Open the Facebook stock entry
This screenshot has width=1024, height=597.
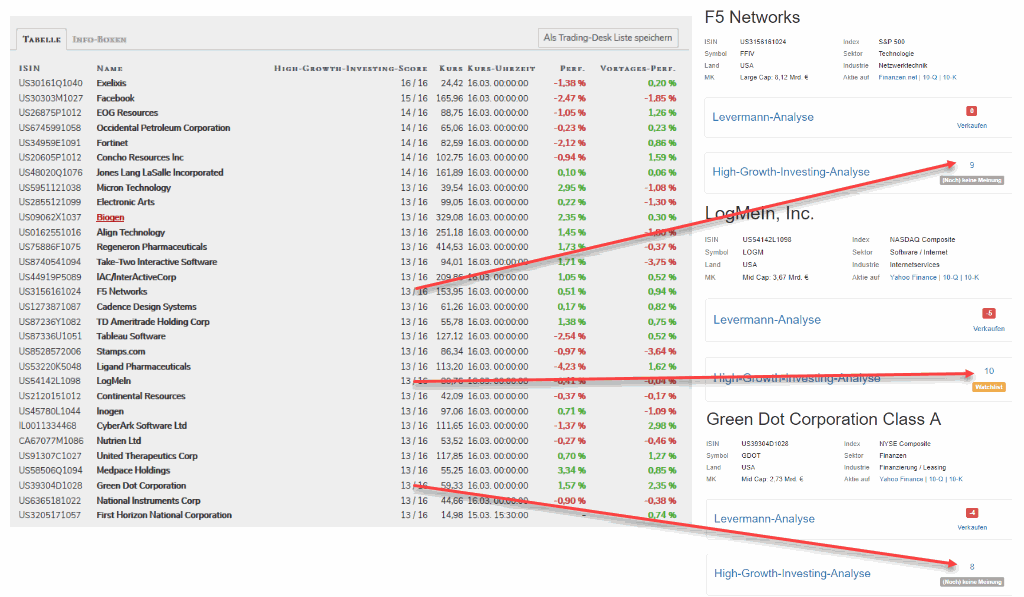coord(116,98)
